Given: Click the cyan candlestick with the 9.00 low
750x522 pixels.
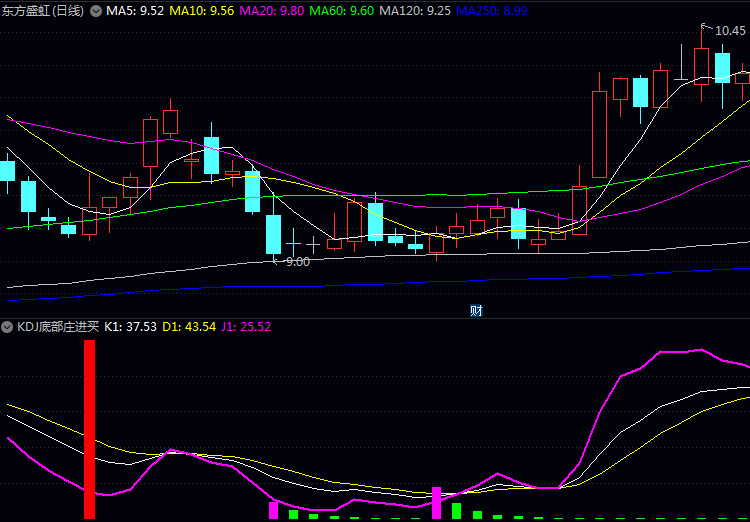Looking at the screenshot, I should click(274, 234).
